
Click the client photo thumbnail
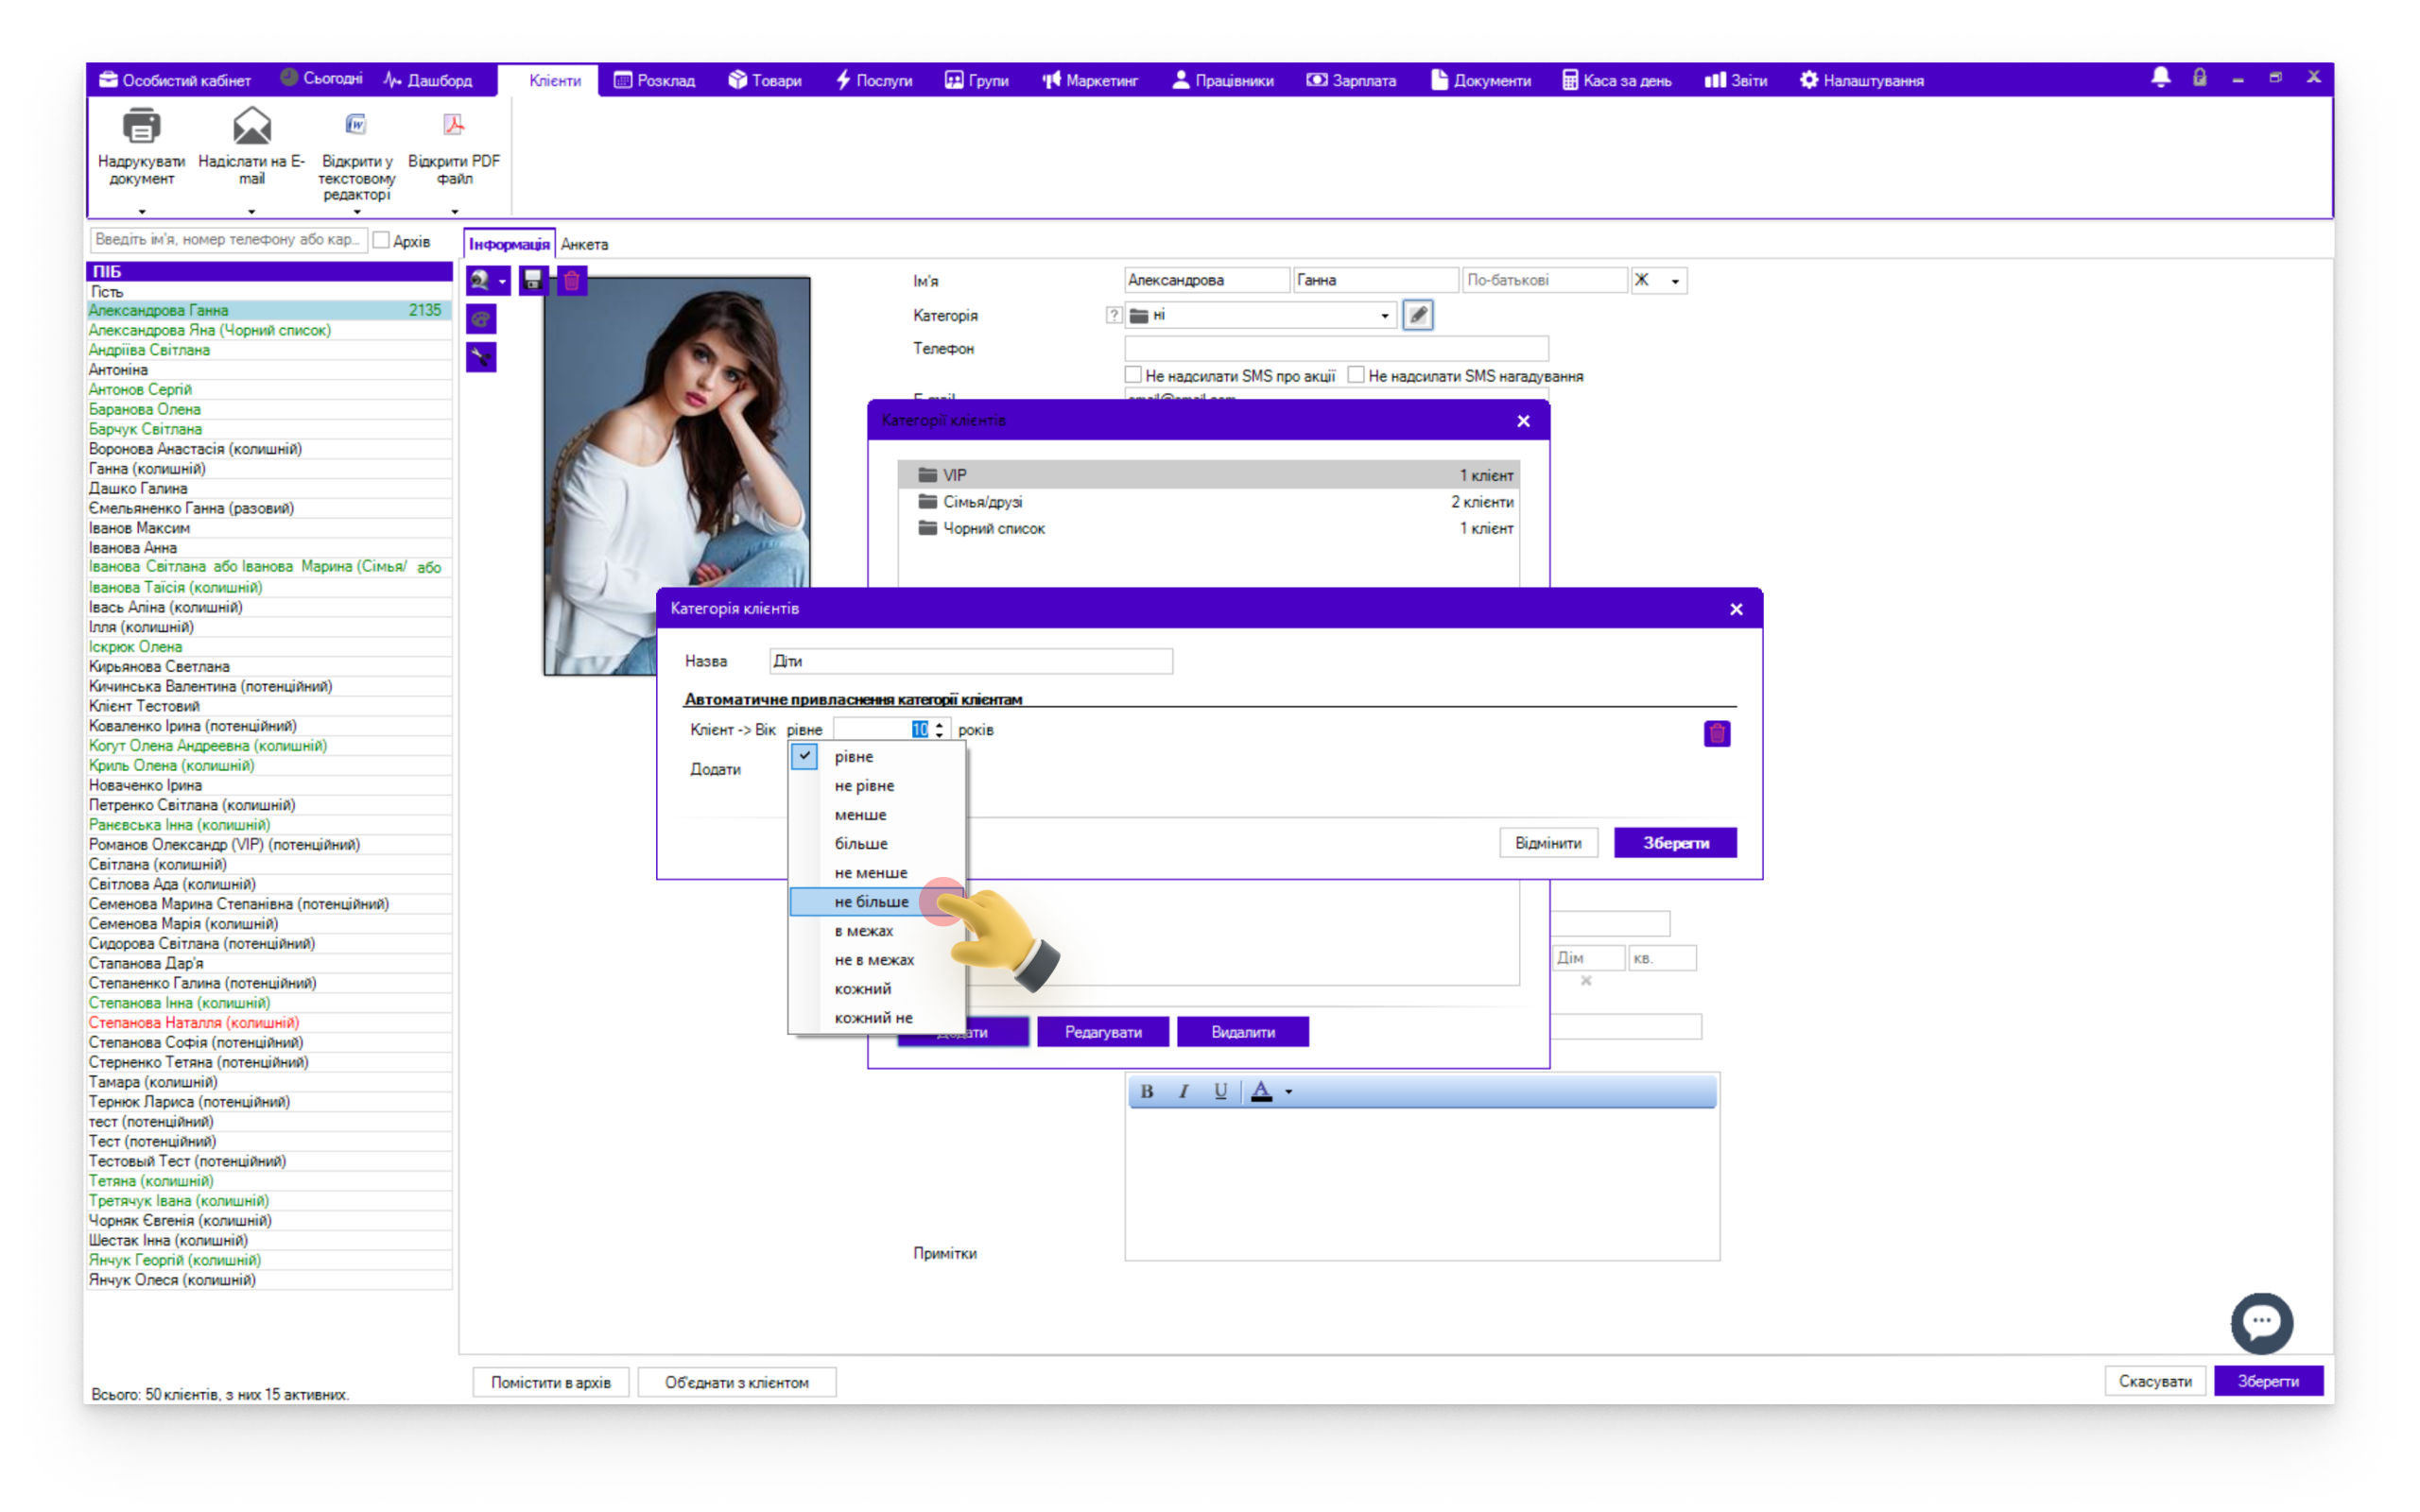(x=677, y=476)
